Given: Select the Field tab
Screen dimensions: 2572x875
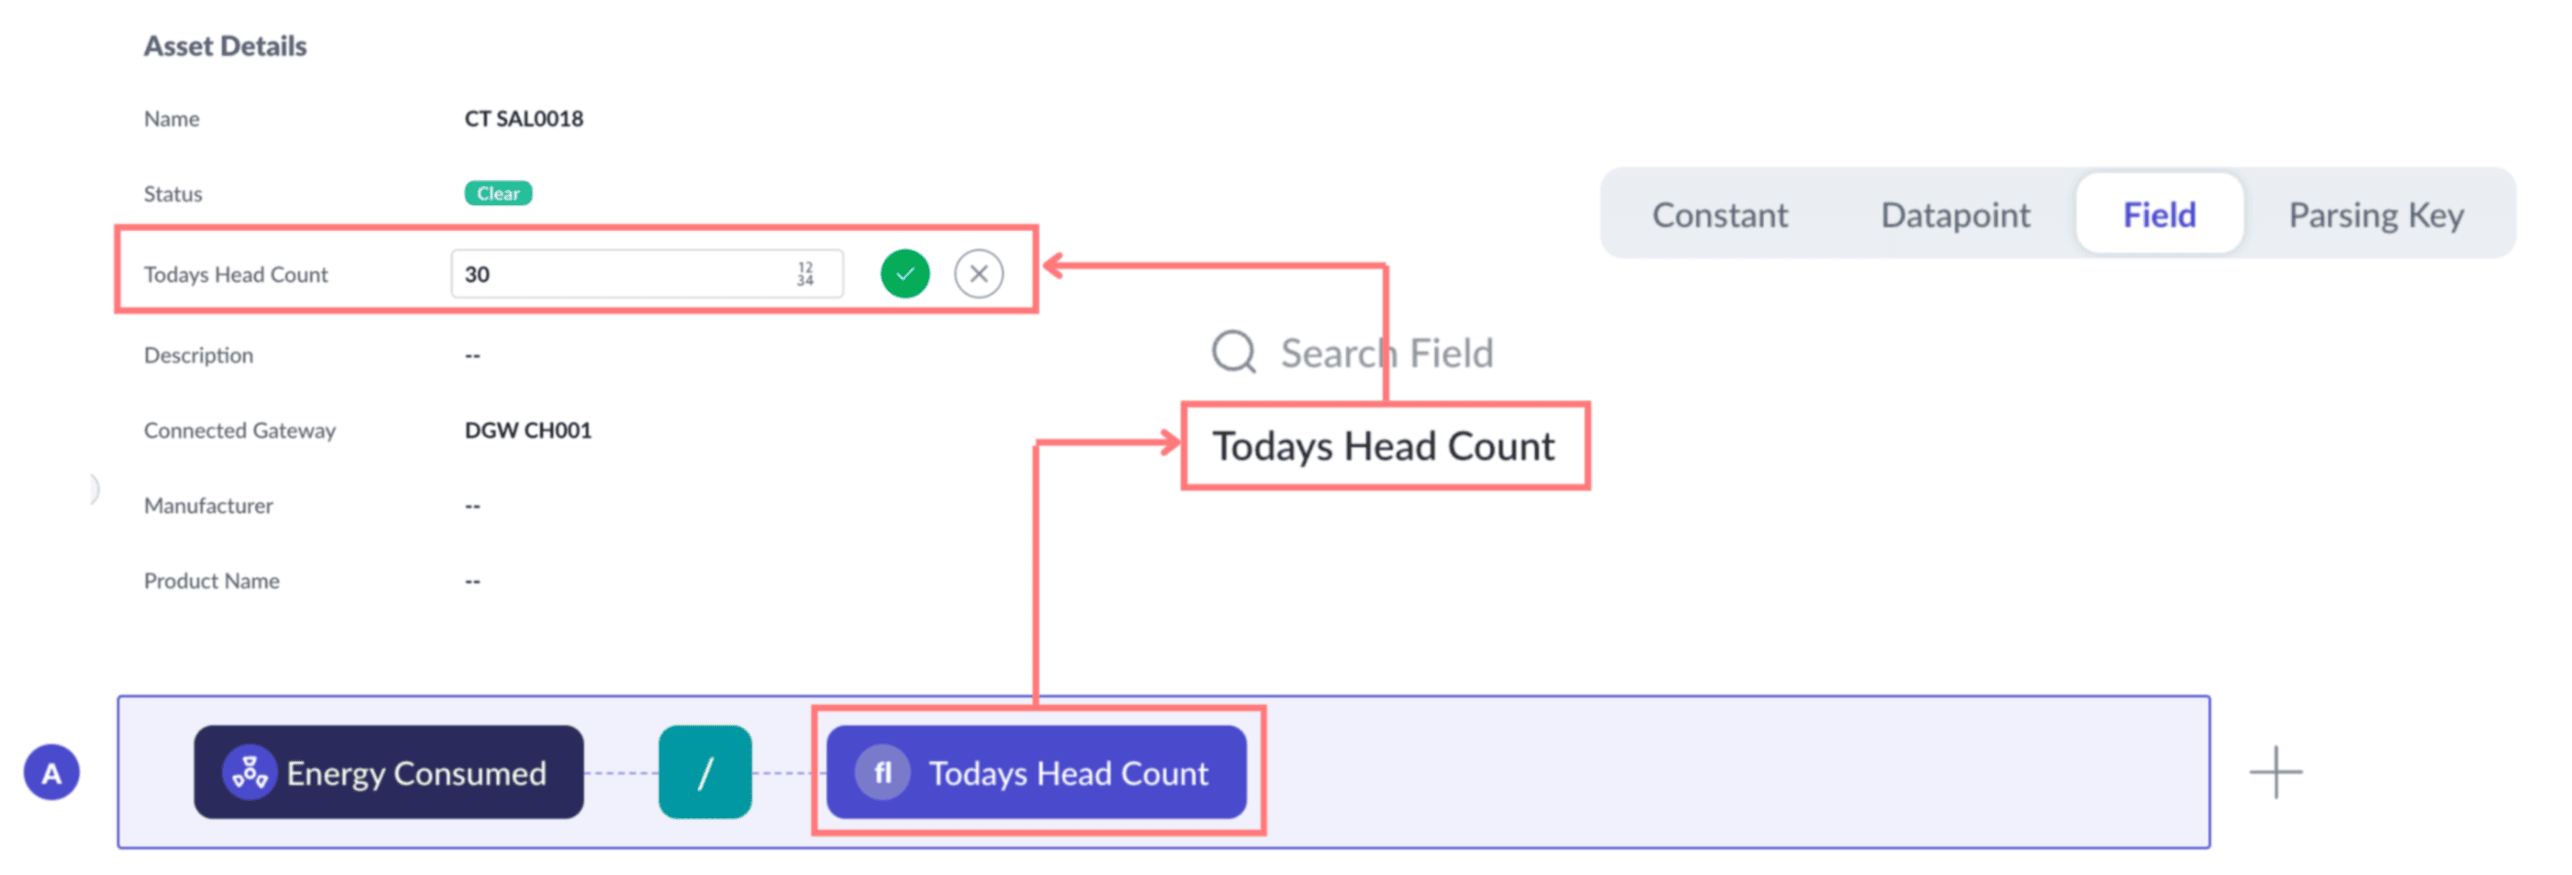Looking at the screenshot, I should tap(2159, 214).
